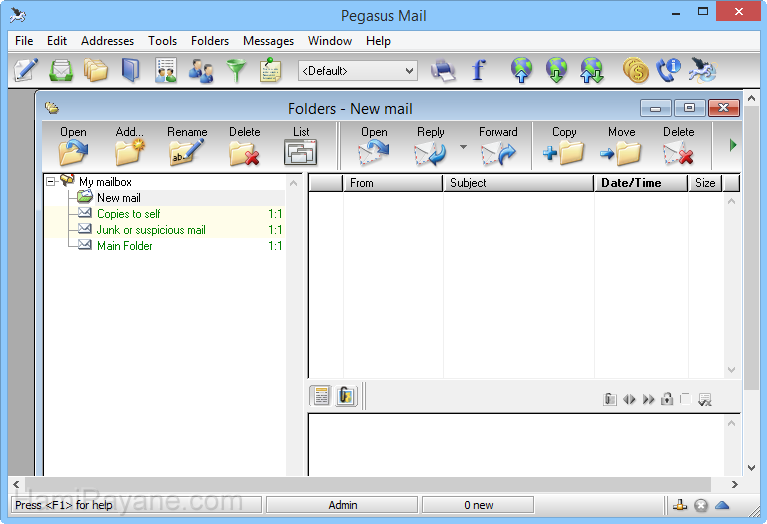Click the two-people local users icon

coord(201,71)
